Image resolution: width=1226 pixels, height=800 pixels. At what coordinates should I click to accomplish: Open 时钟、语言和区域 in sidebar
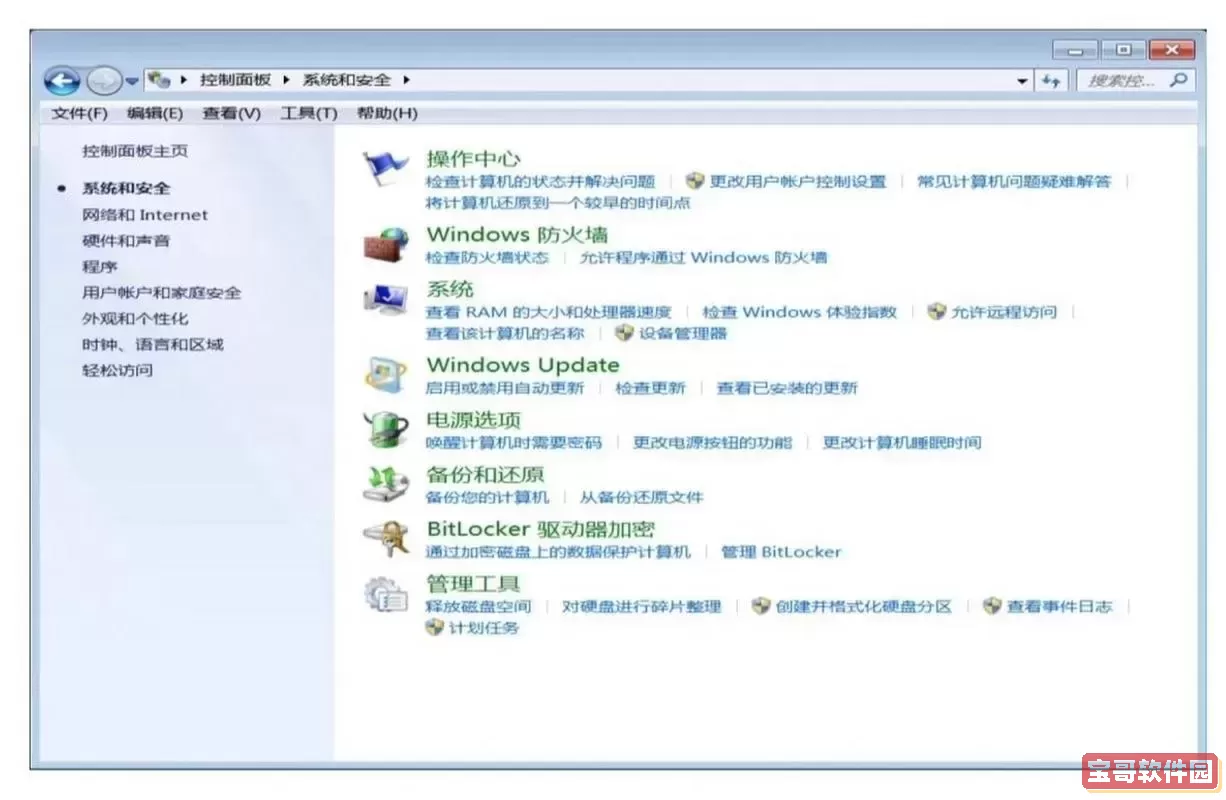pos(152,344)
